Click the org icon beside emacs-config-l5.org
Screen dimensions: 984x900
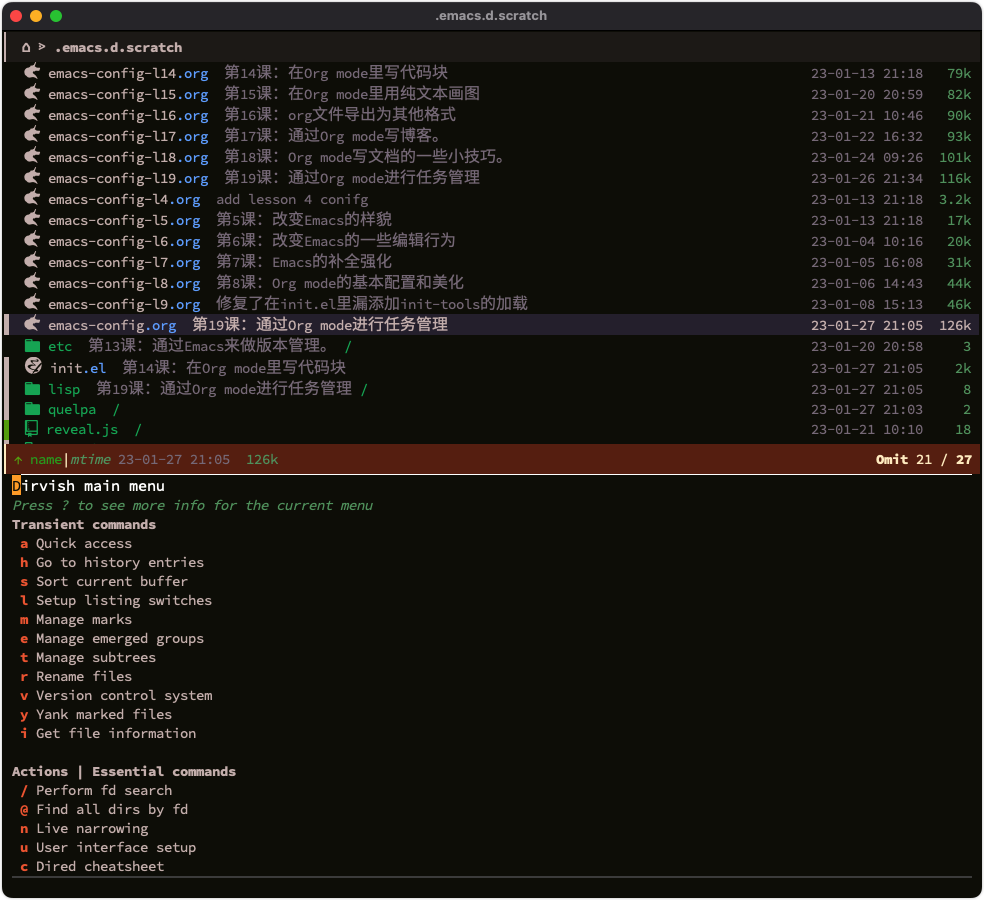click(x=31, y=219)
